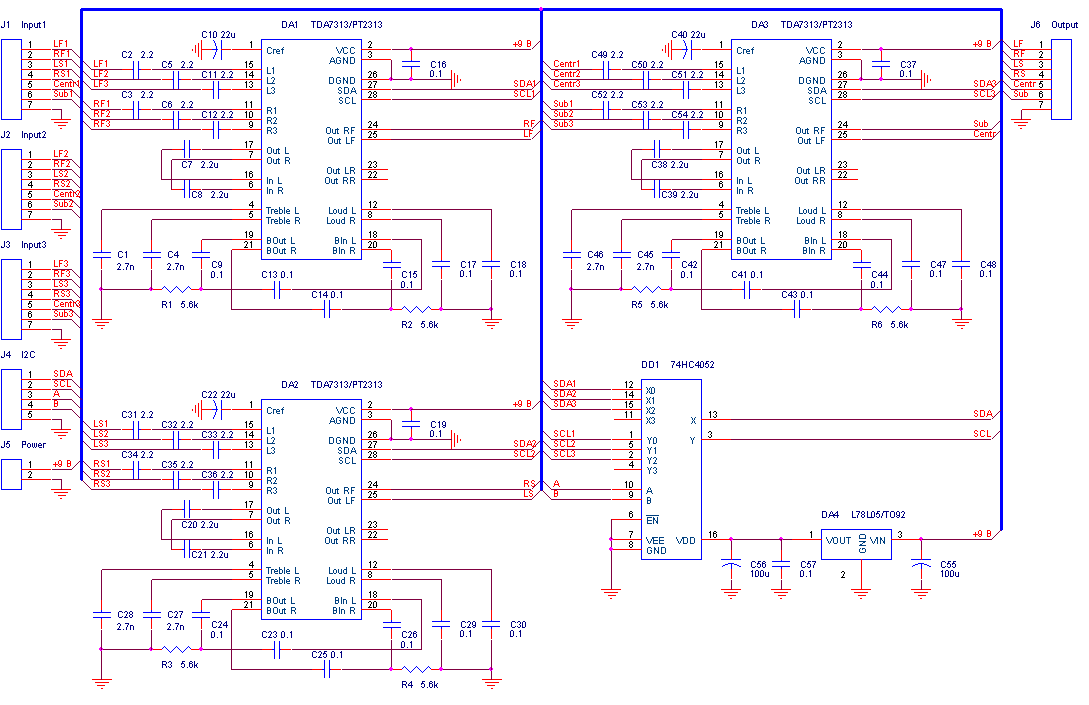Click capacitor C10 22u on Cref

pyautogui.click(x=217, y=49)
